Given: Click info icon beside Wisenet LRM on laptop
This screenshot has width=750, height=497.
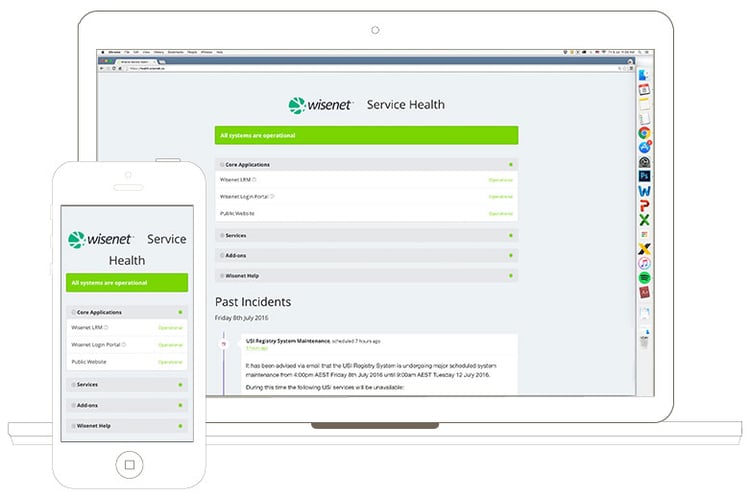Looking at the screenshot, I should [x=254, y=180].
